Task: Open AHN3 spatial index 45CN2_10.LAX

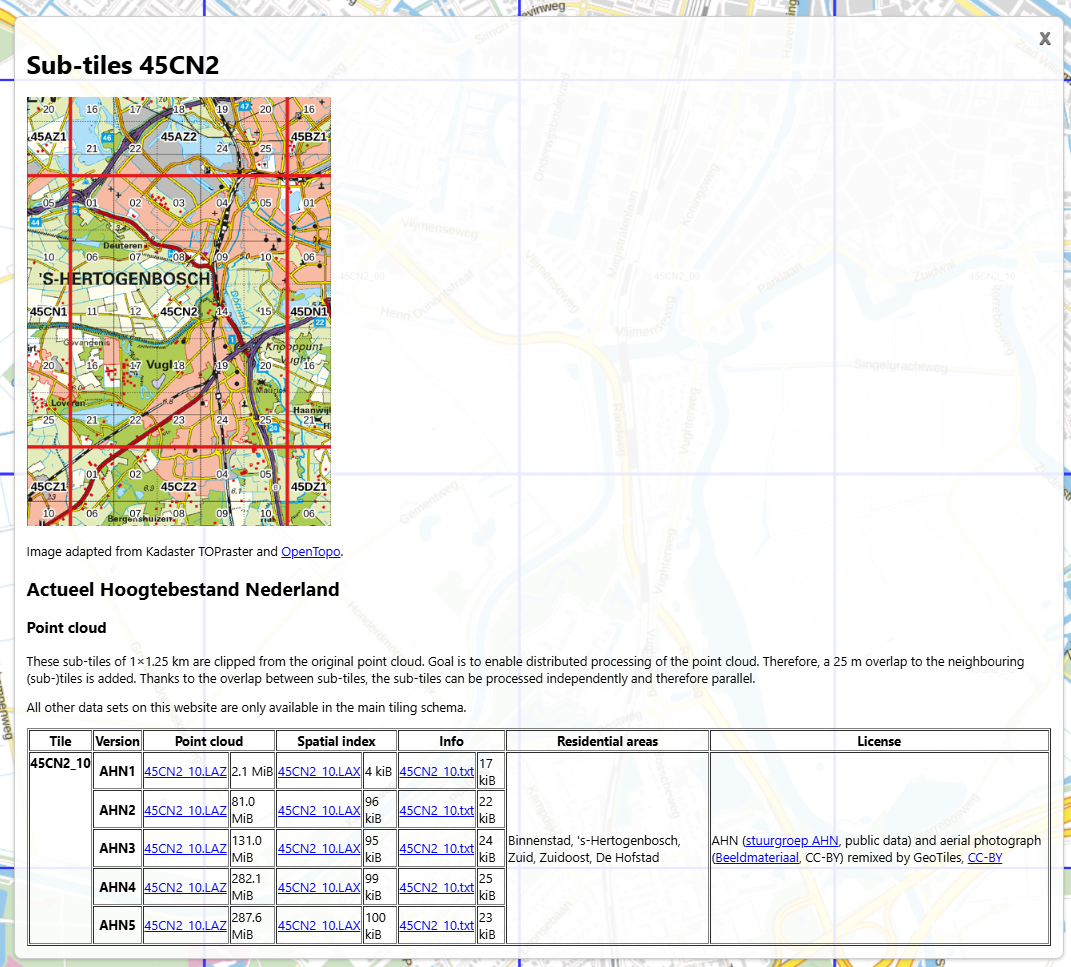Action: click(x=319, y=848)
